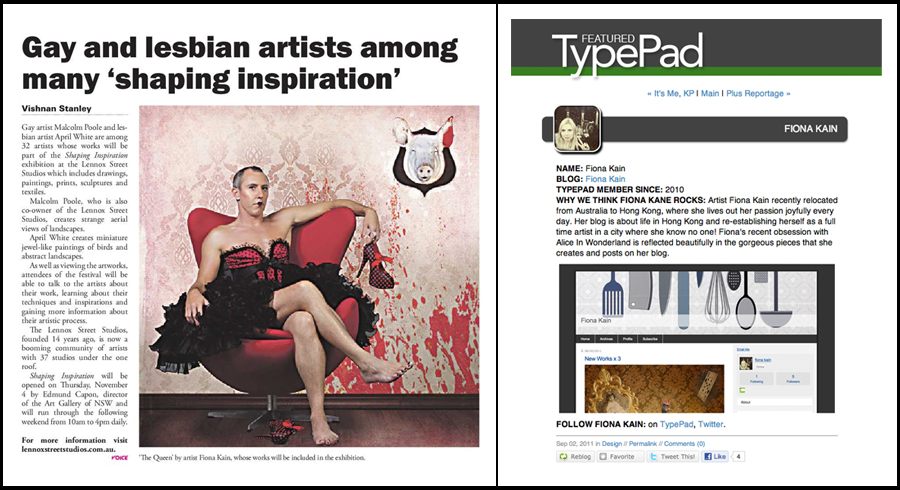This screenshot has width=900, height=490.
Task: Click The Queen artwork photo in article
Action: (x=309, y=276)
